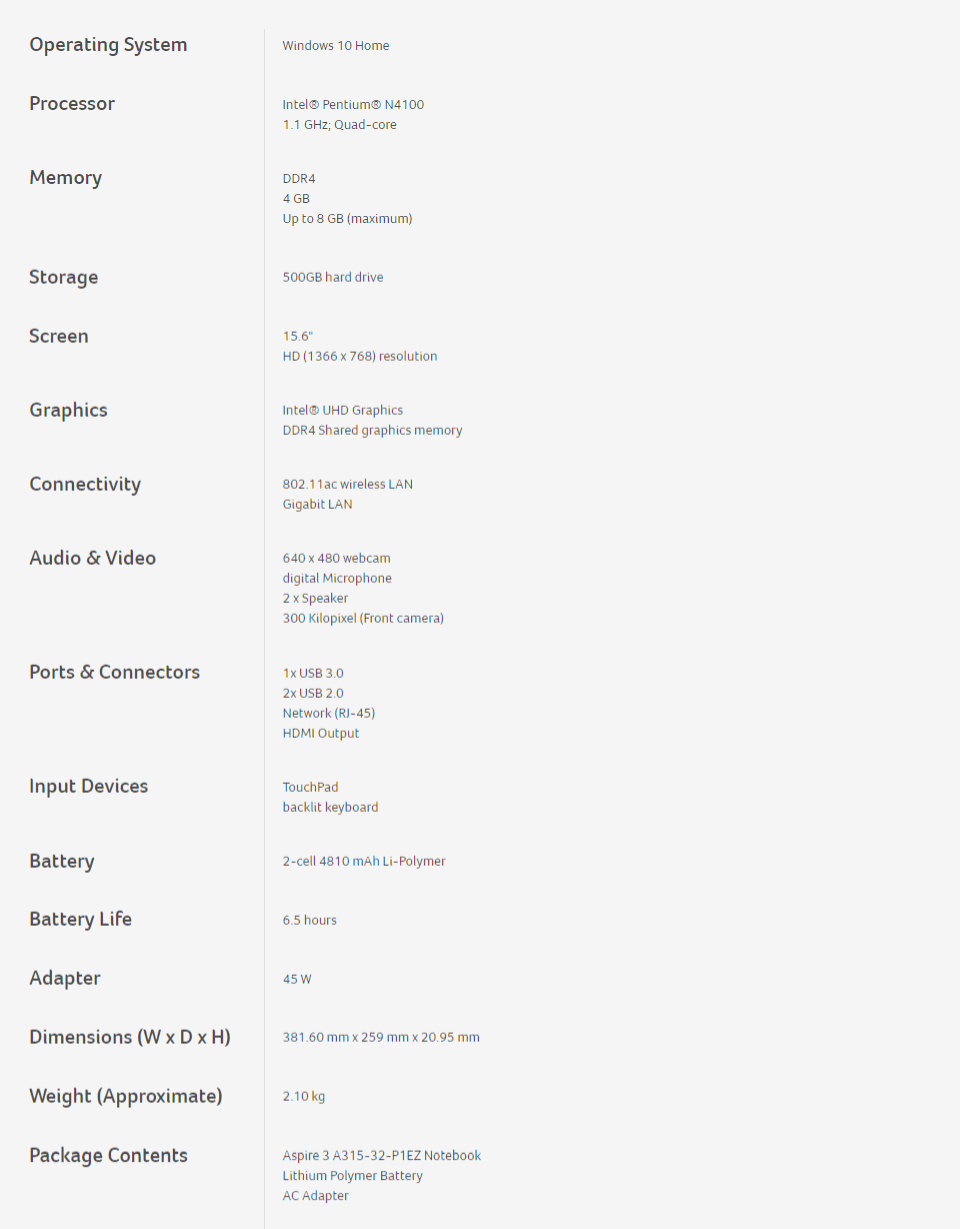Click backlit keyboard text
The width and height of the screenshot is (960, 1229).
point(330,808)
